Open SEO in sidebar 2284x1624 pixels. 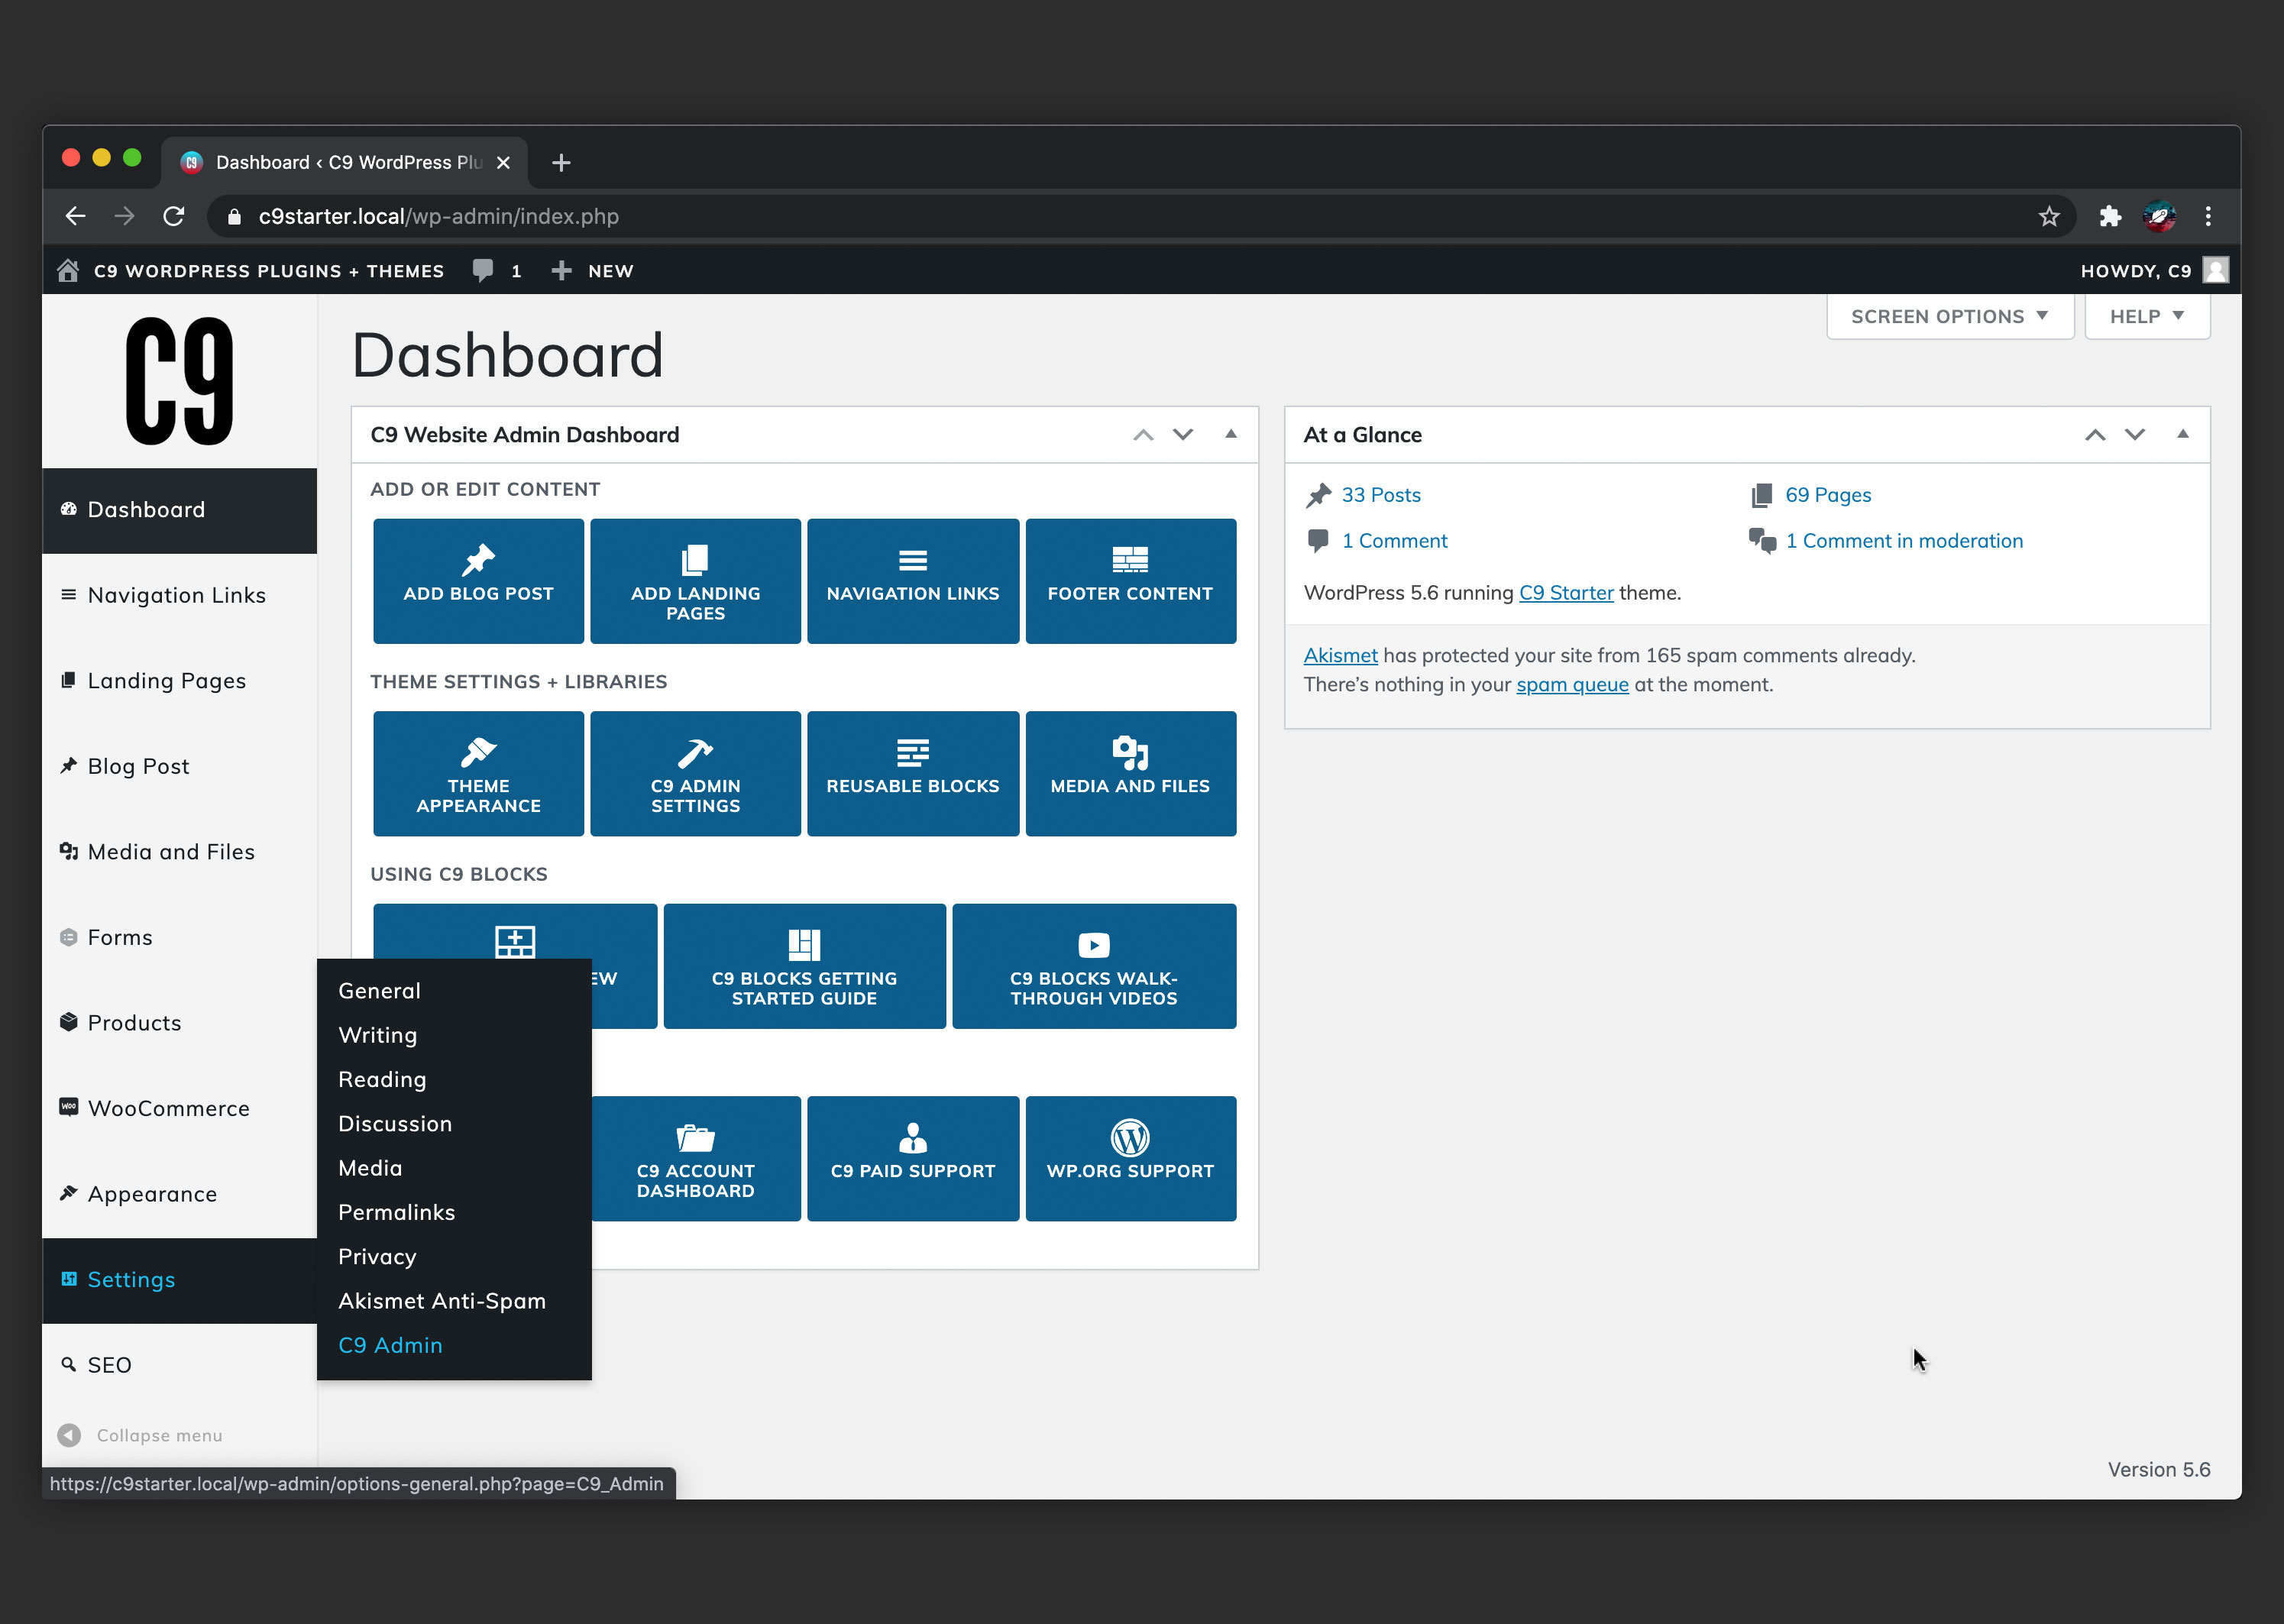[180, 1365]
